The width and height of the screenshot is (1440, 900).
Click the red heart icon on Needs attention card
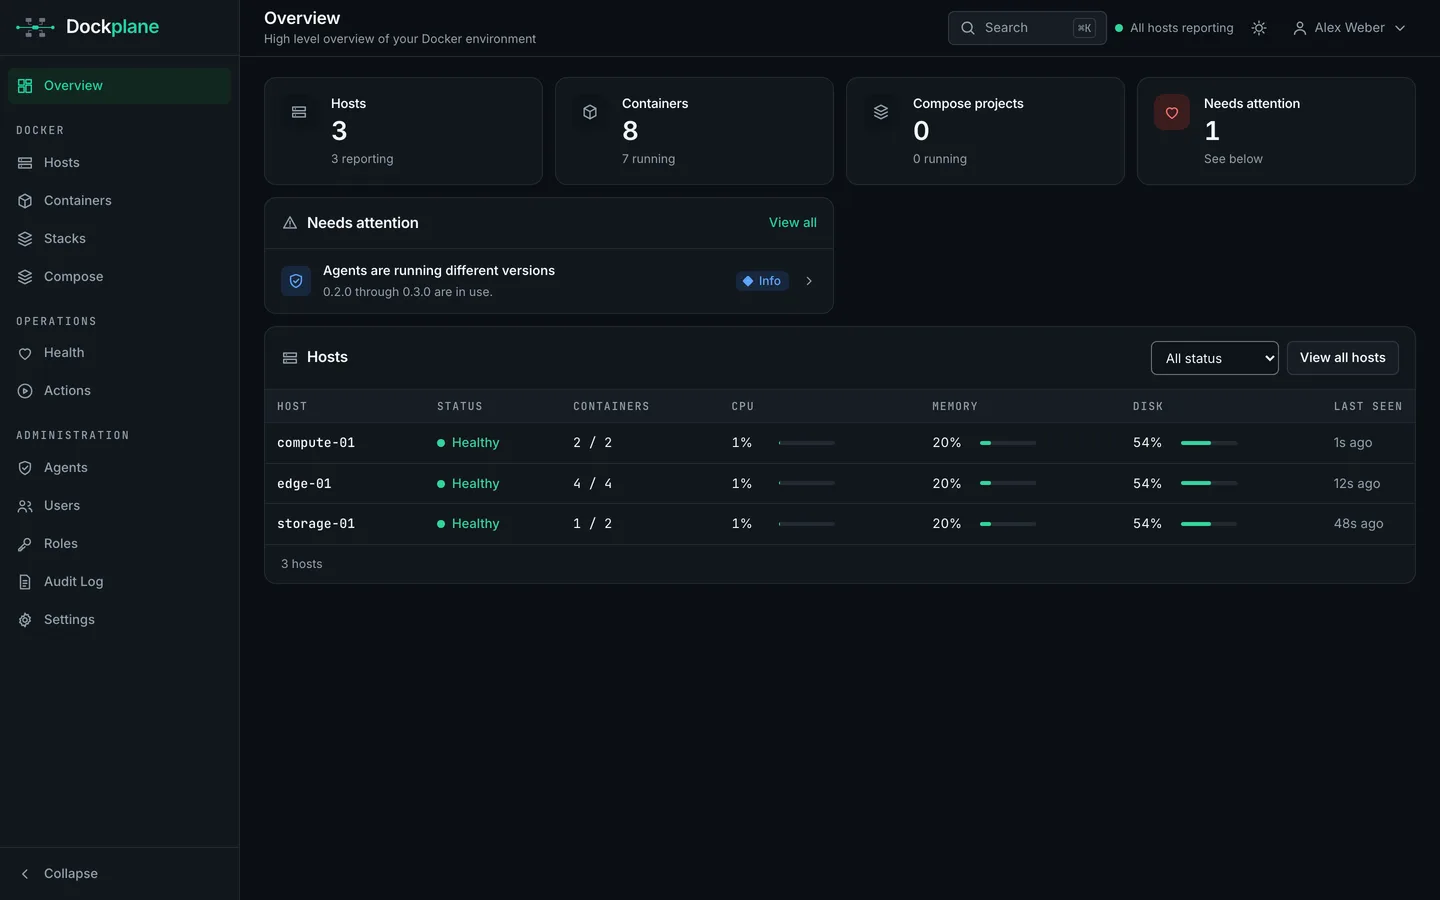pos(1172,112)
